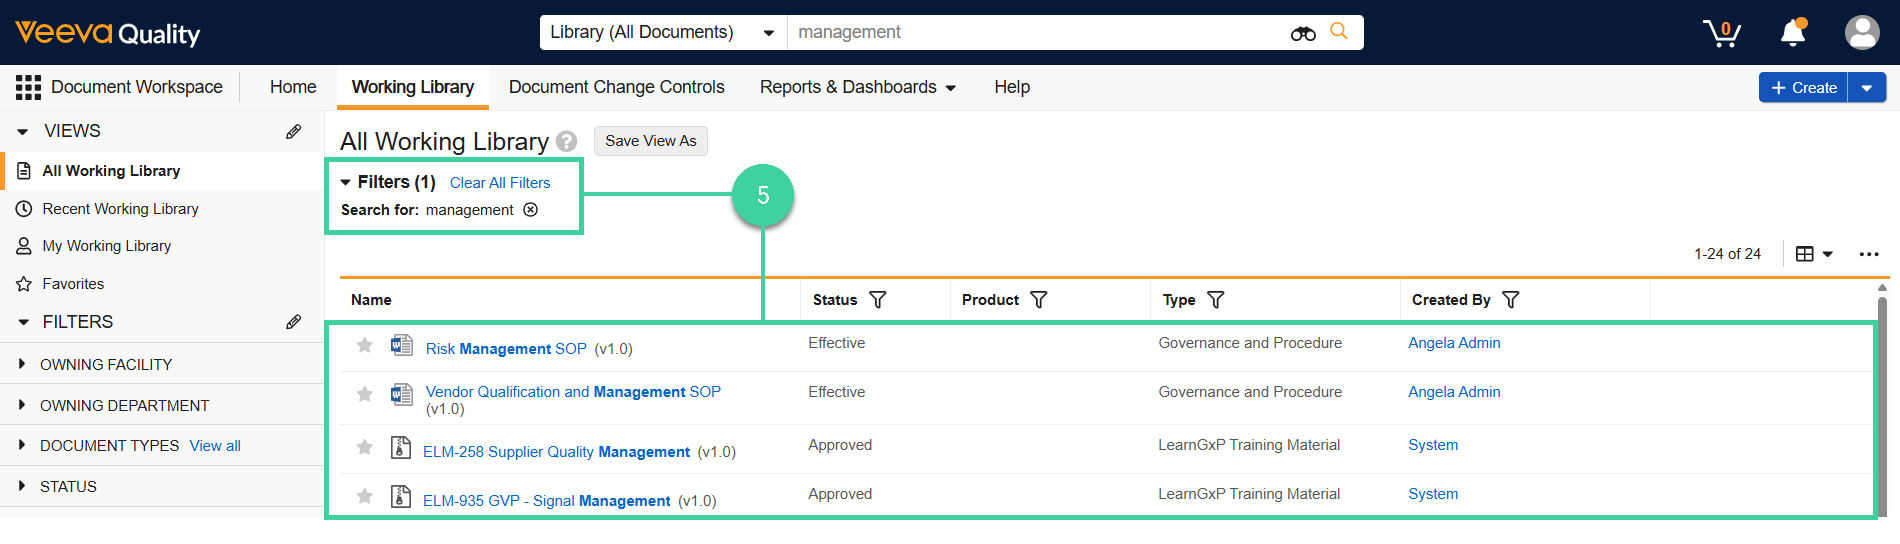Screen dimensions: 1900x544
Task: Filter by the Type column funnel
Action: 1216,300
